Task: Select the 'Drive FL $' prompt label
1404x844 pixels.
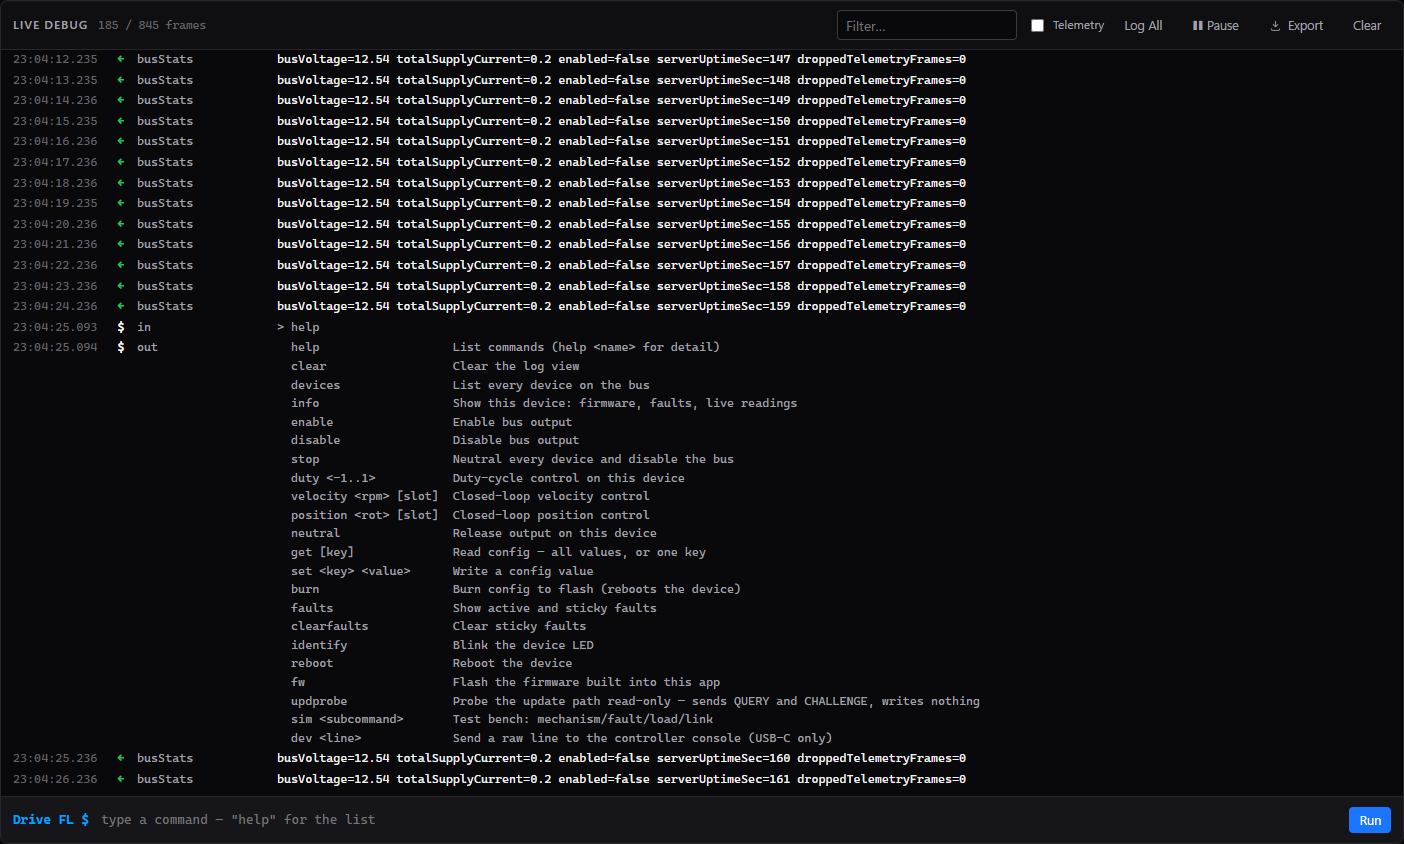Action: click(51, 820)
